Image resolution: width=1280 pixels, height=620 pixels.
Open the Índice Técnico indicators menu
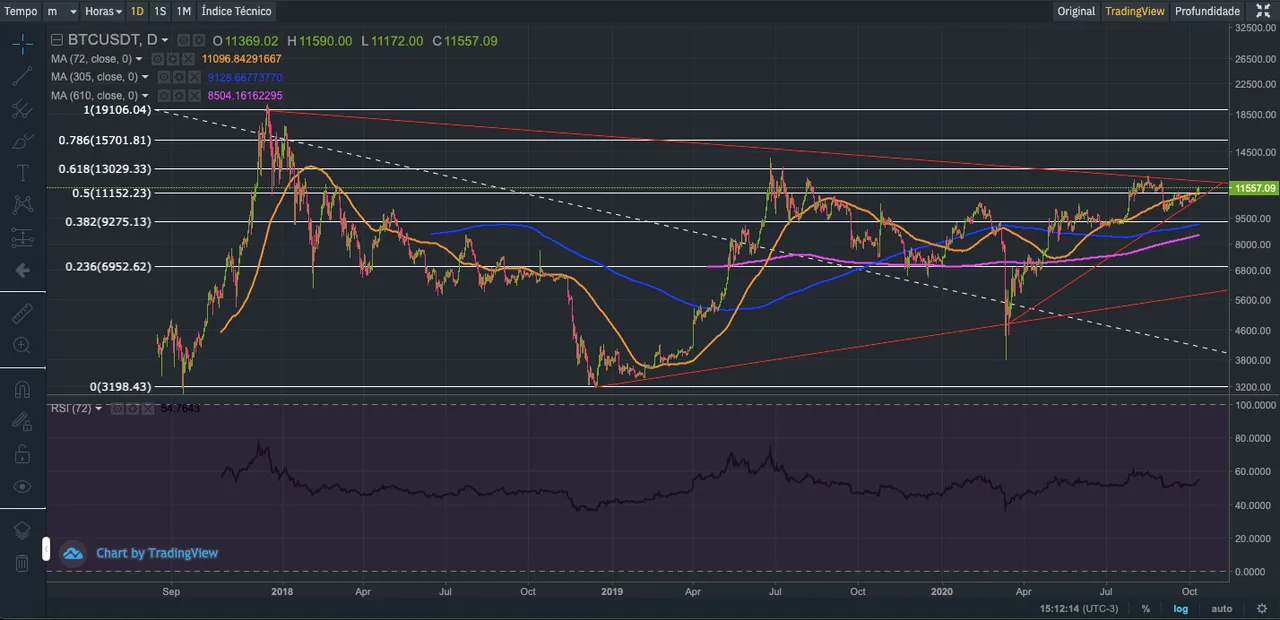[236, 11]
